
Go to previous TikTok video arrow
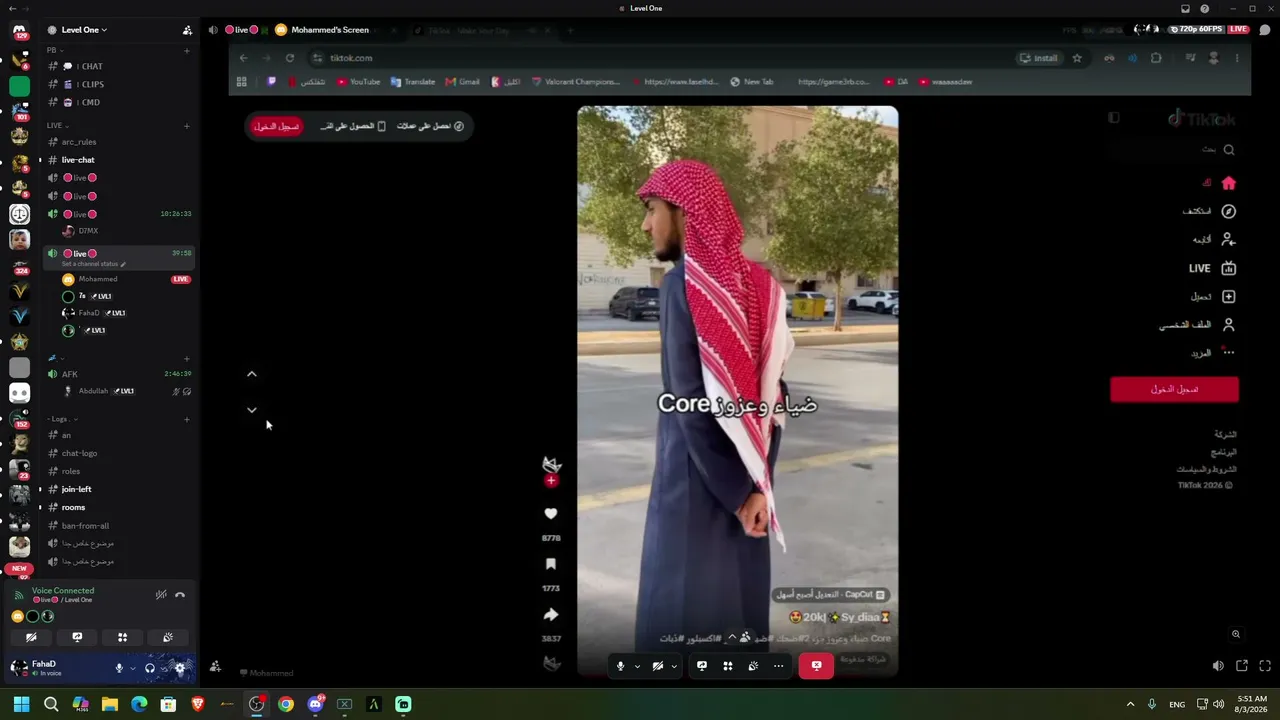[x=252, y=374]
